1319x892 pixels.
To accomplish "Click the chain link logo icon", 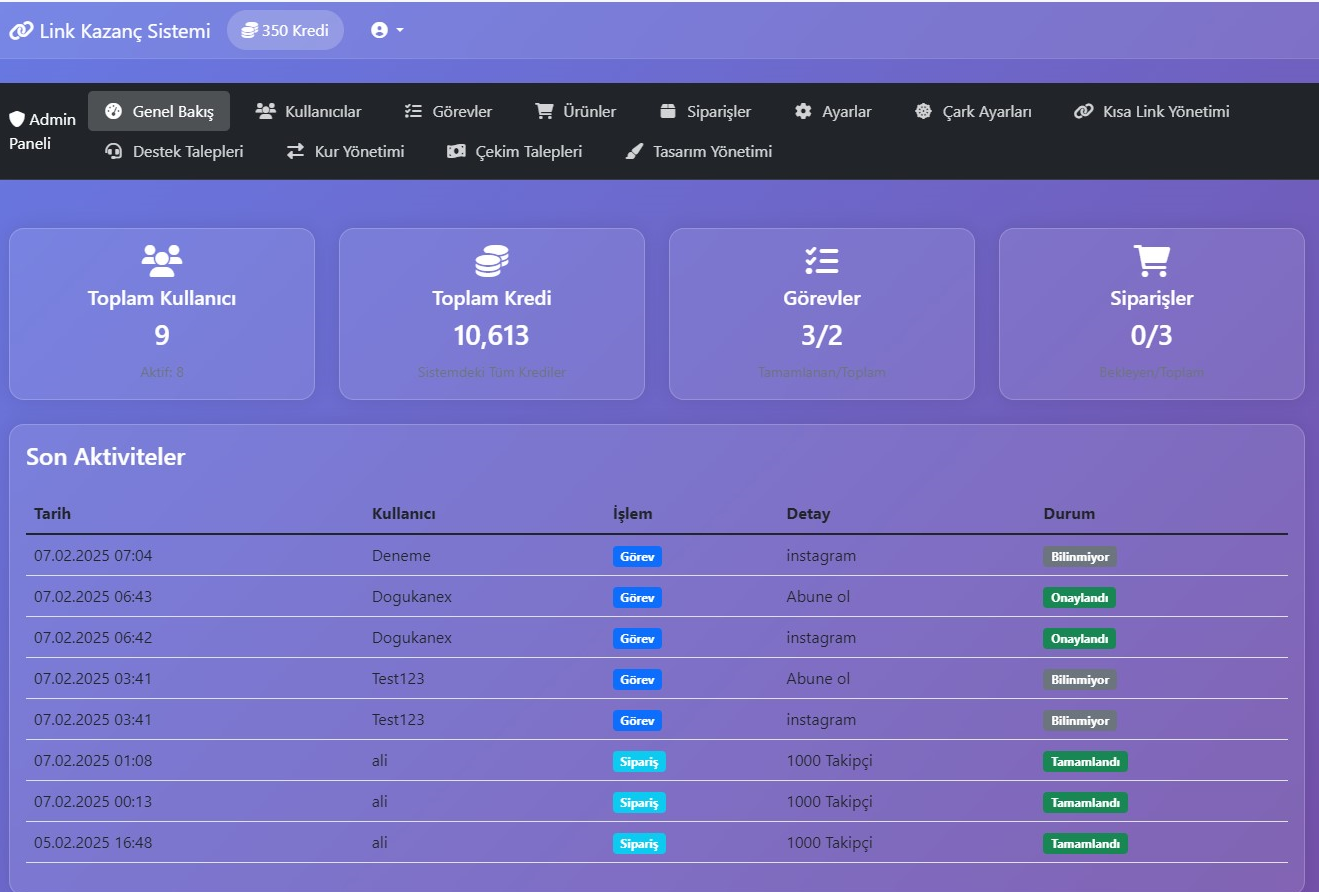I will coord(21,31).
